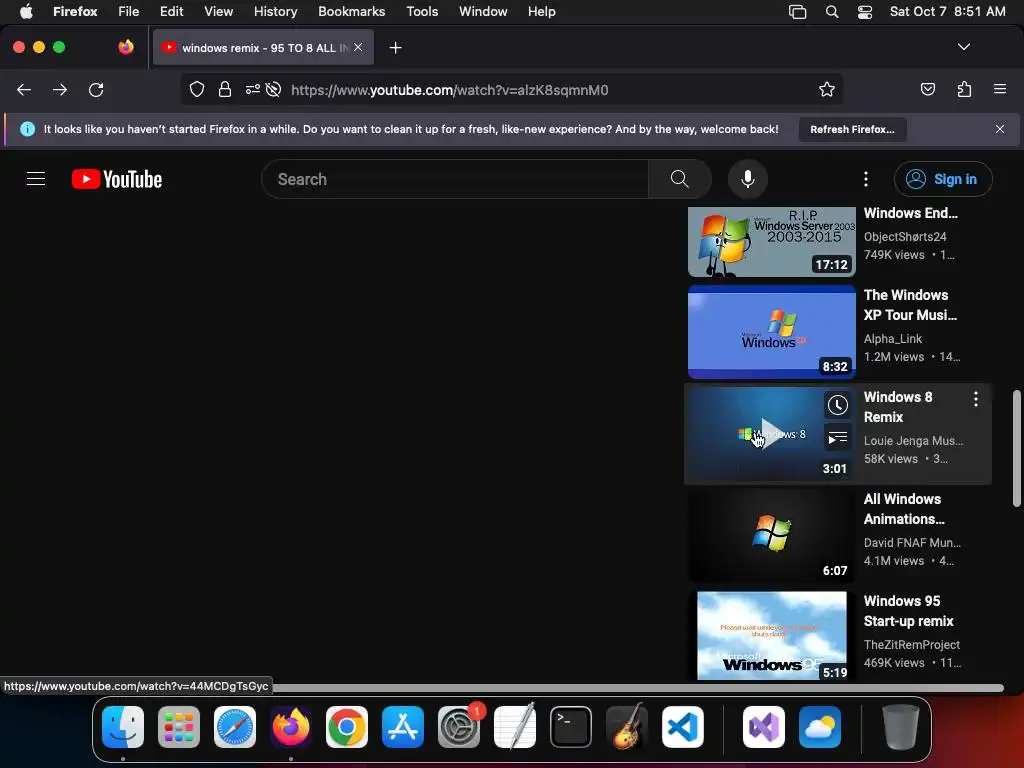Dismiss the Firefox refresh notification bar
The height and width of the screenshot is (768, 1024).
[x=1000, y=129]
